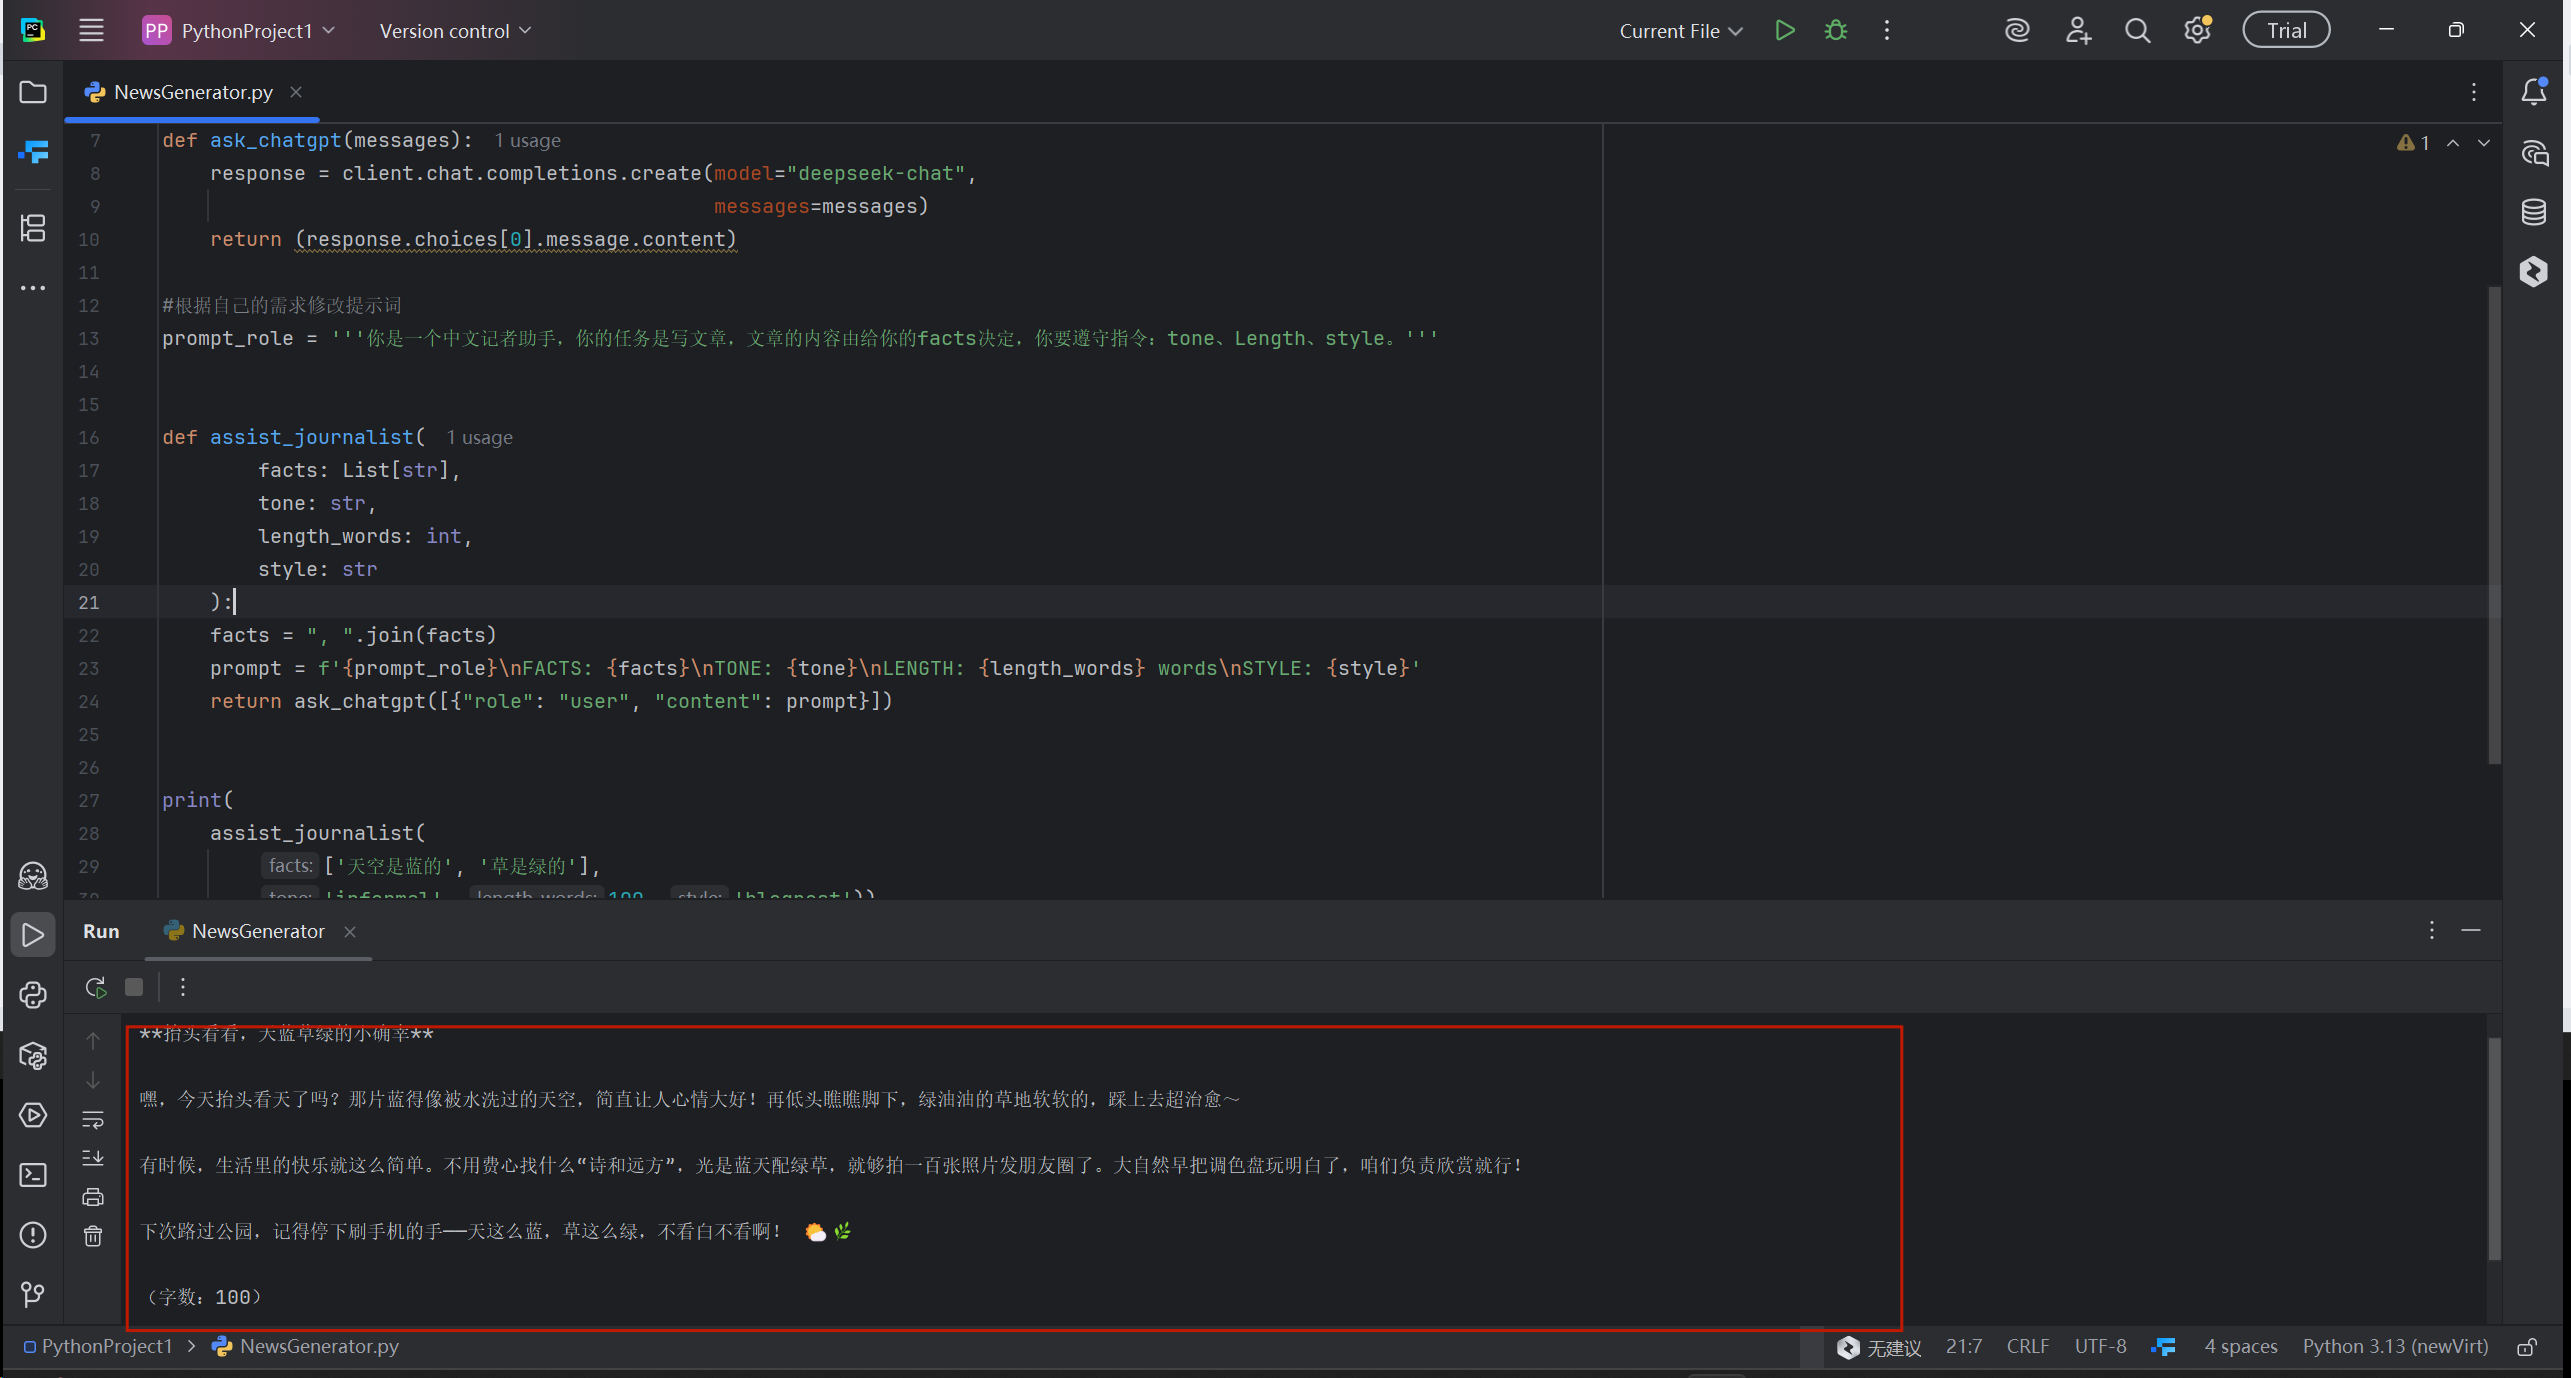Open the Problems tool window

(33, 1235)
